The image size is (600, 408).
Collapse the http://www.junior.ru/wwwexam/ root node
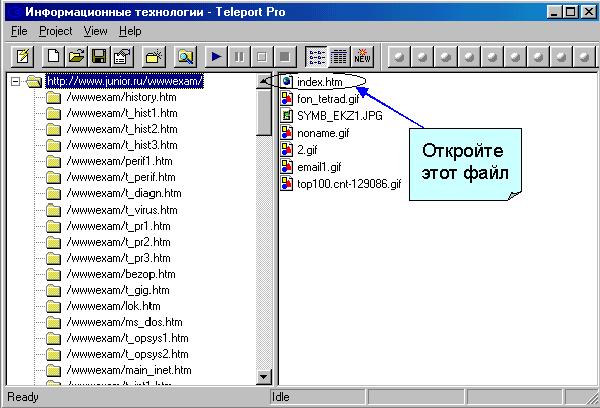[x=13, y=81]
